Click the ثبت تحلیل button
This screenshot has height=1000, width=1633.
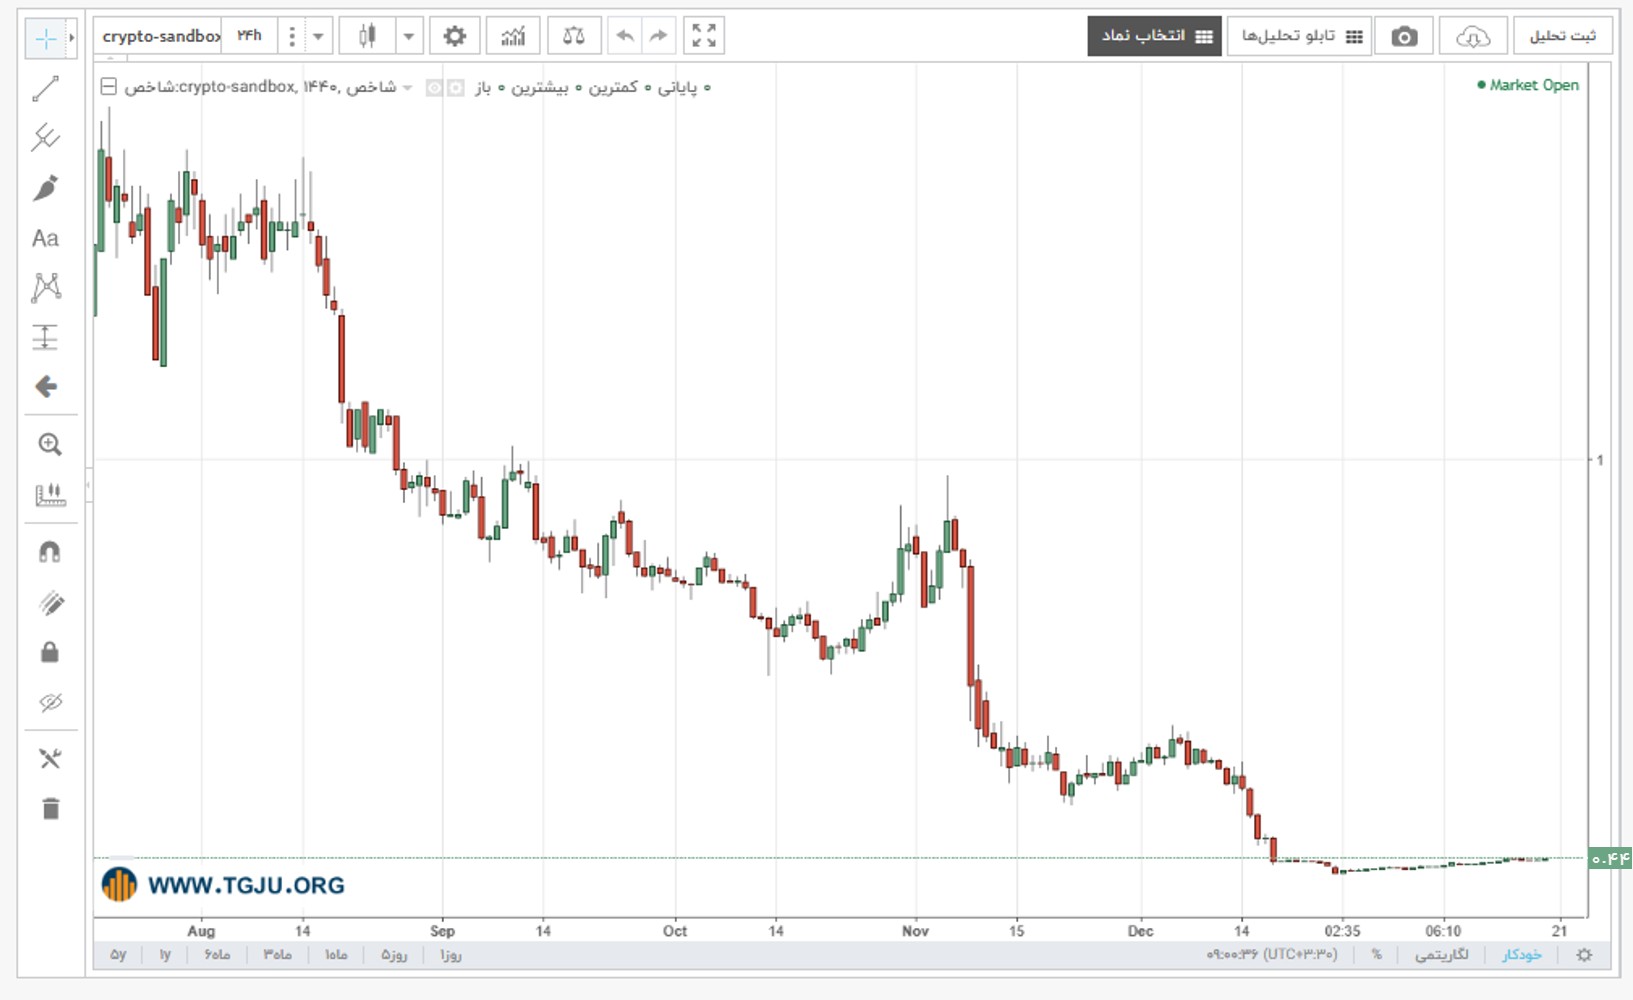click(x=1562, y=36)
